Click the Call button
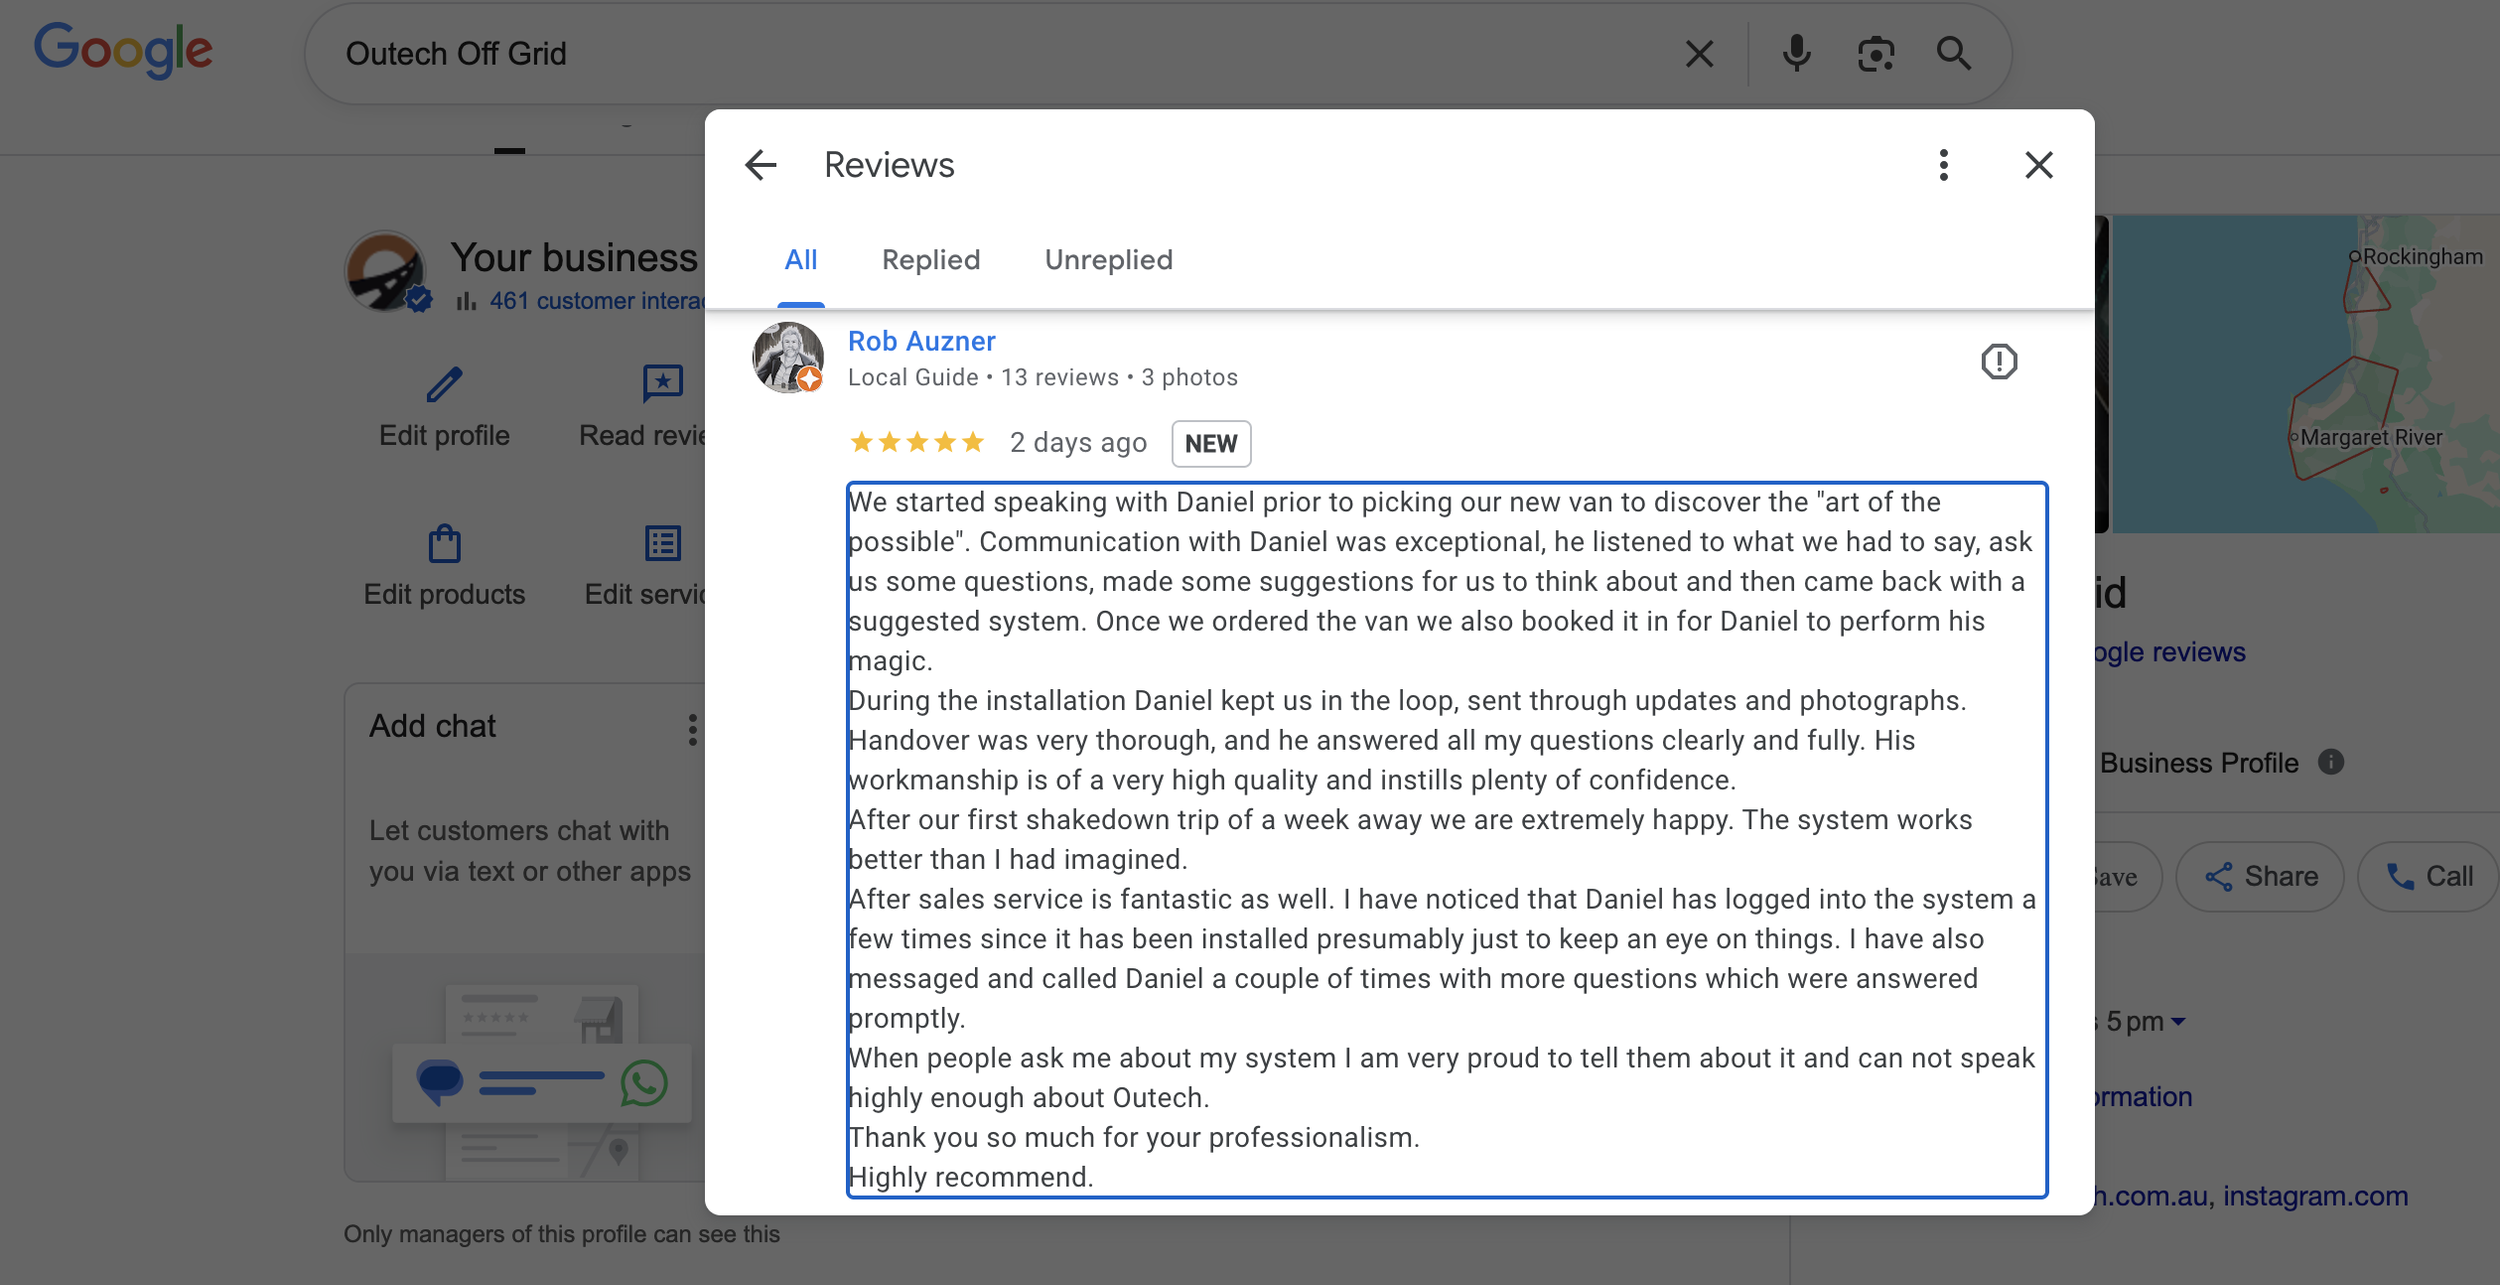The width and height of the screenshot is (2500, 1285). 2428,876
